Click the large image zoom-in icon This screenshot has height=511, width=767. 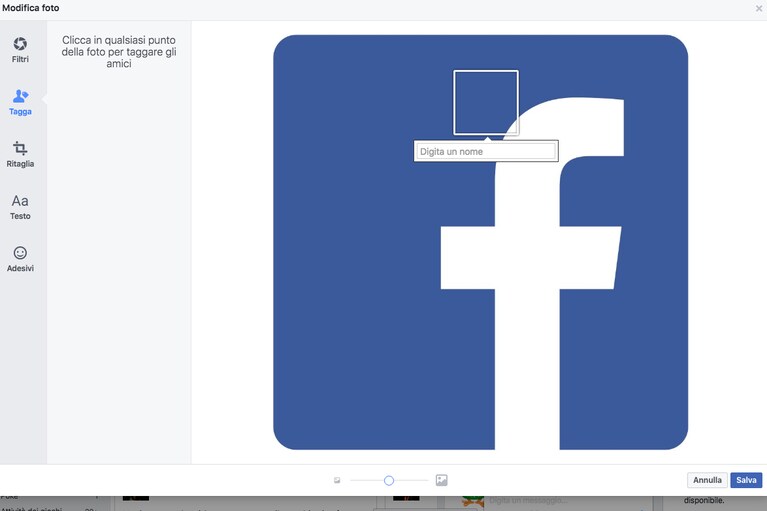[441, 480]
